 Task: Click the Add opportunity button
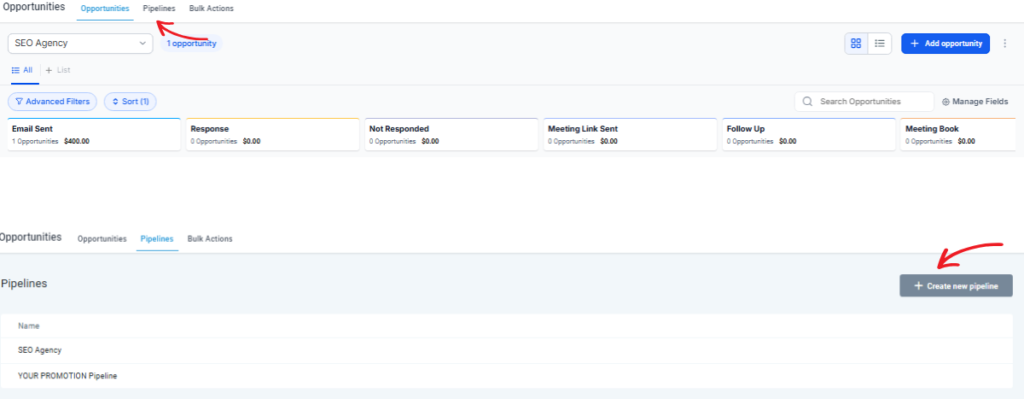tap(946, 44)
